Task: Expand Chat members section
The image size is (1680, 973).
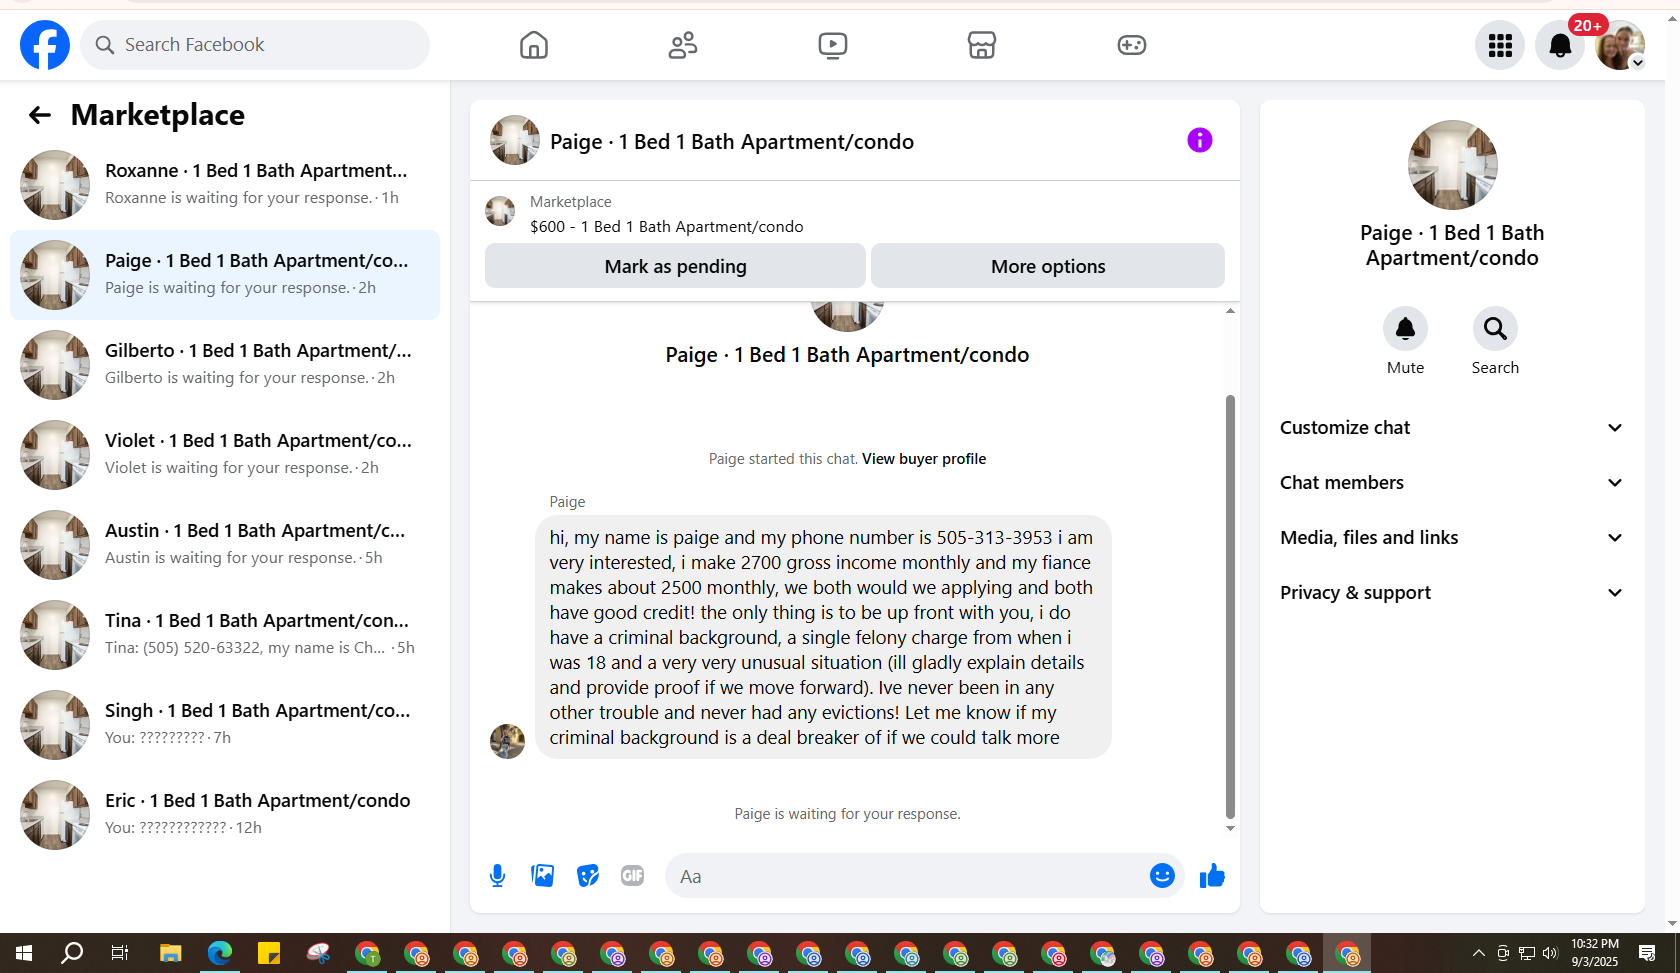Action: tap(1452, 483)
